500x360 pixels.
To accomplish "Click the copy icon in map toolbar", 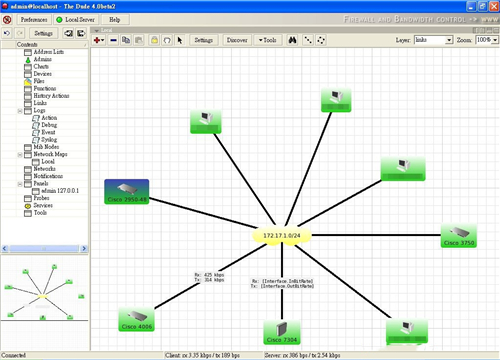I will 126,40.
